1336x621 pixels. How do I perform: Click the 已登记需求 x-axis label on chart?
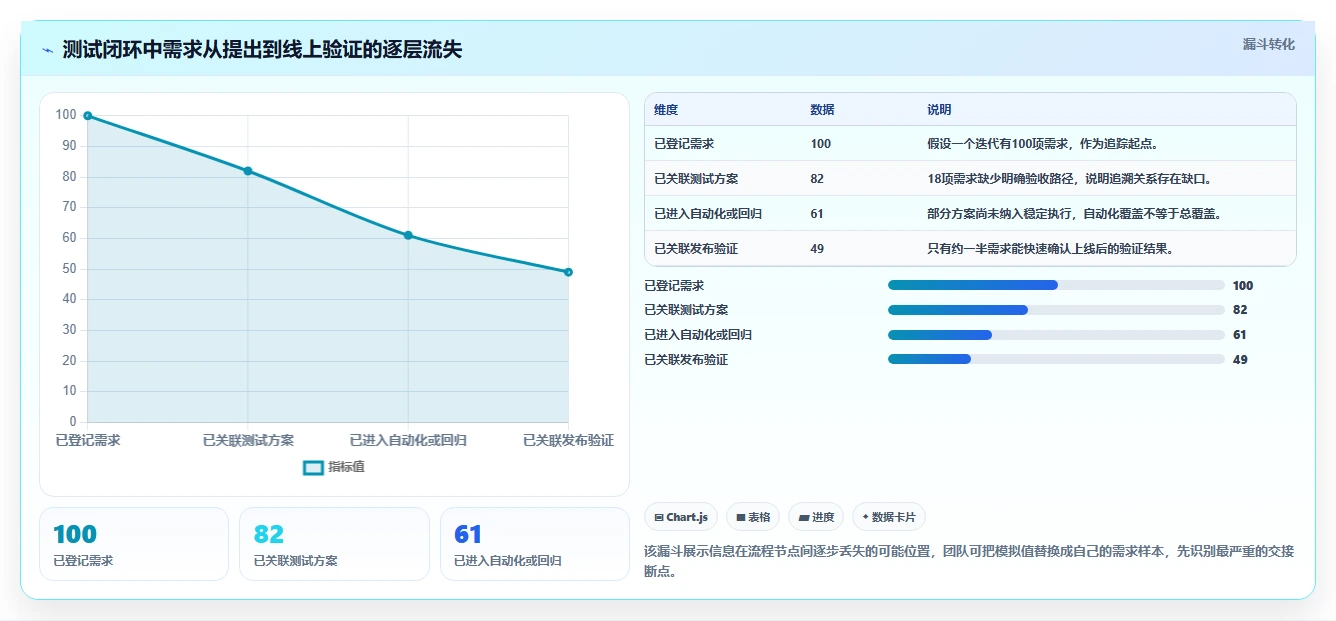coord(88,440)
